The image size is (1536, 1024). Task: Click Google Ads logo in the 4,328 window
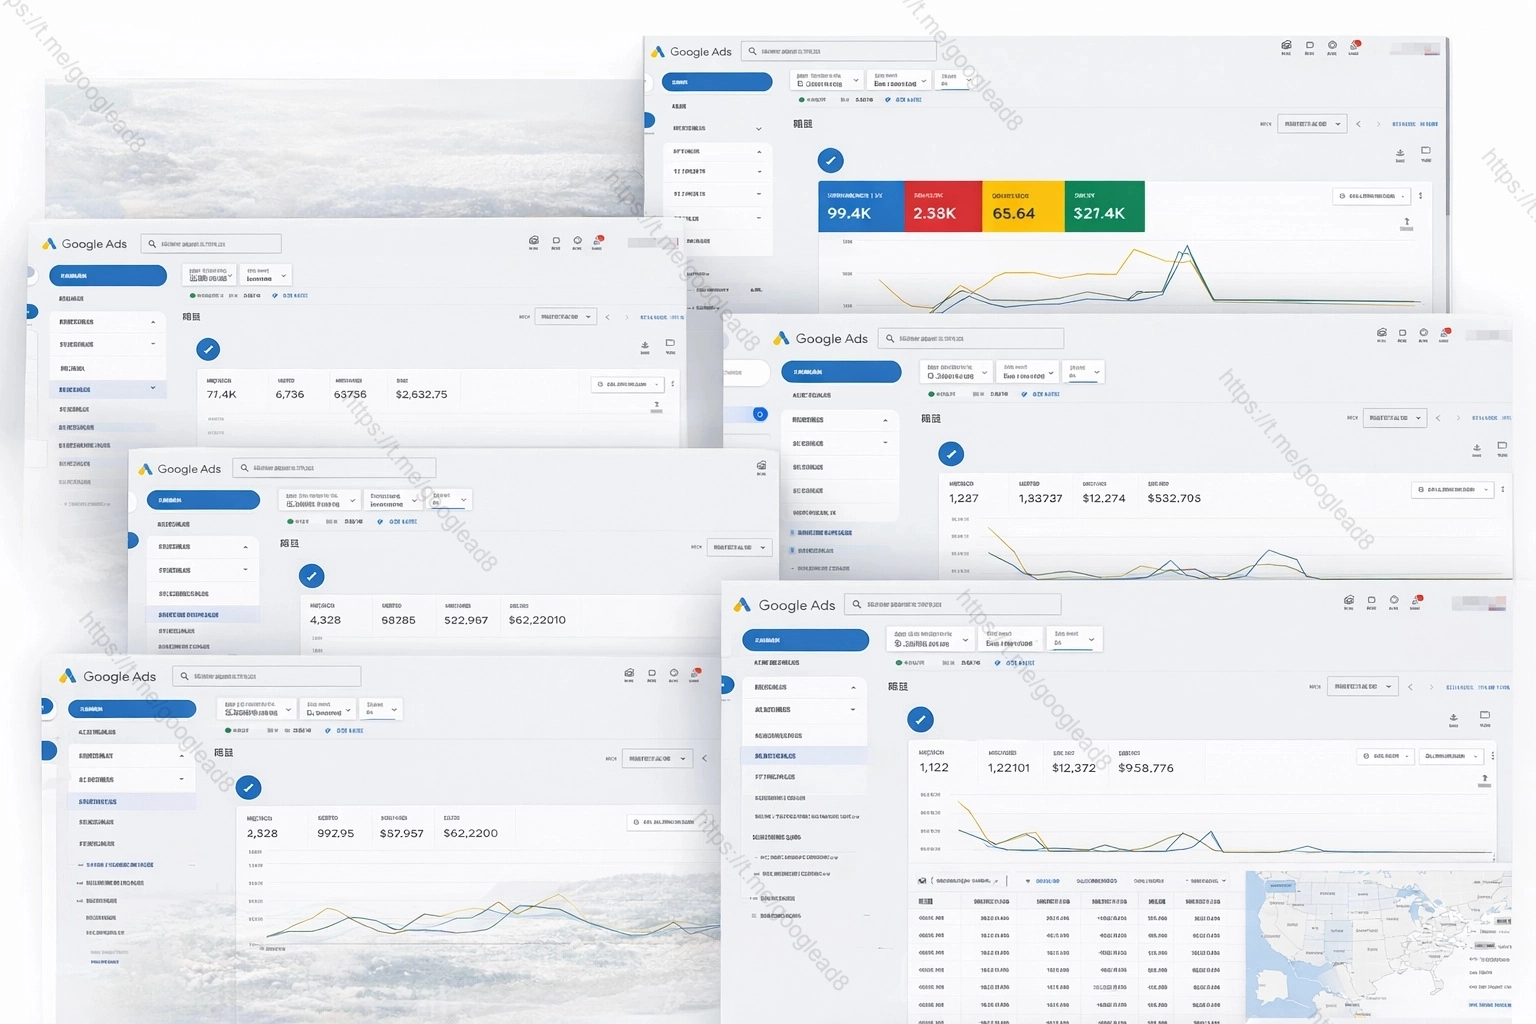(180, 469)
